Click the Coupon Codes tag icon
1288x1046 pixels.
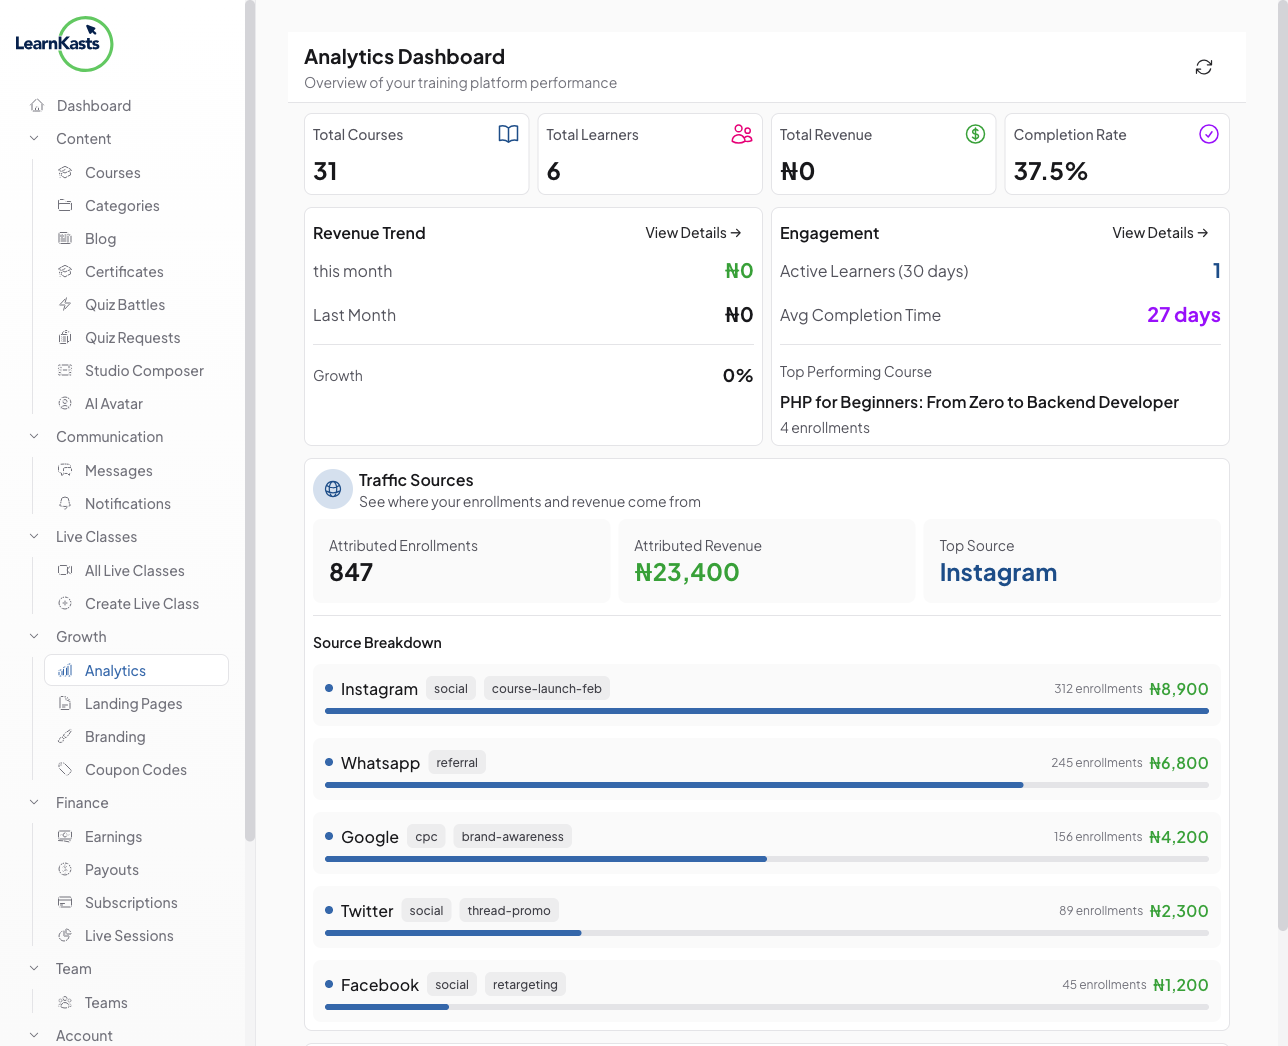click(64, 769)
